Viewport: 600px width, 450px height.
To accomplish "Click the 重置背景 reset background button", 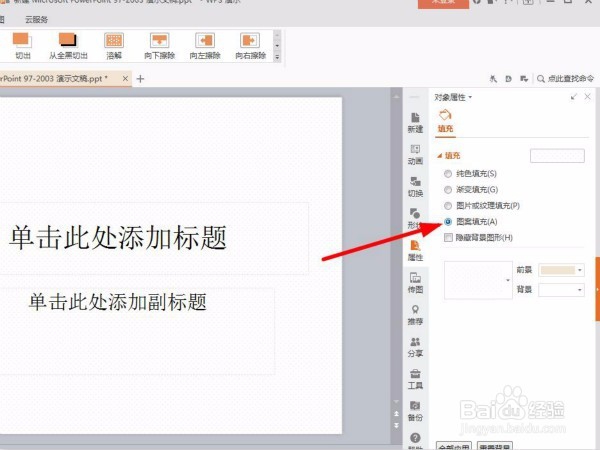I will pos(495,446).
